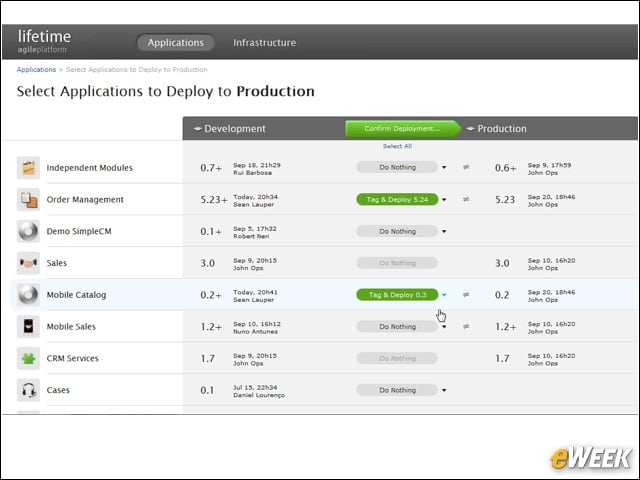Image resolution: width=640 pixels, height=480 pixels.
Task: Click Do Nothing button for Demo SimpleCM
Action: (x=397, y=231)
